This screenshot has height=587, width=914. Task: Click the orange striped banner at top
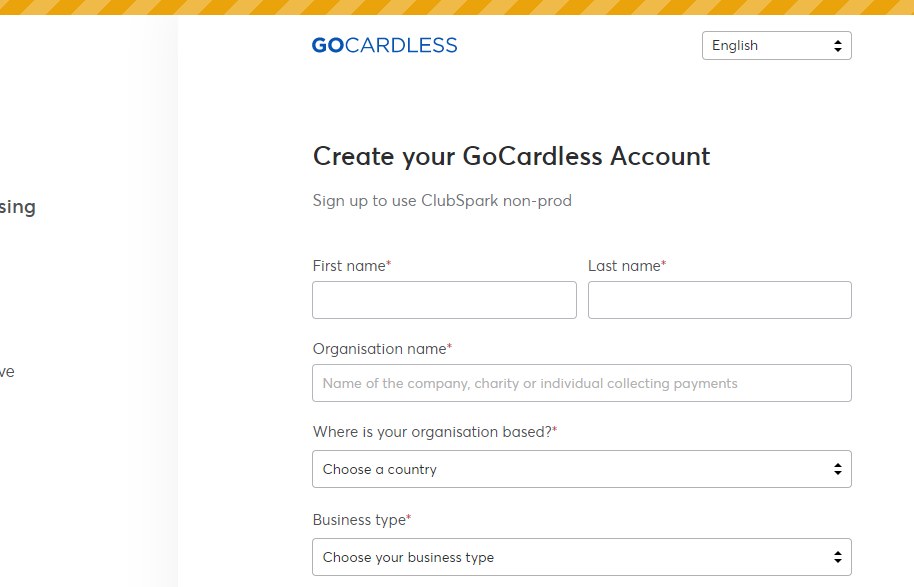tap(457, 7)
